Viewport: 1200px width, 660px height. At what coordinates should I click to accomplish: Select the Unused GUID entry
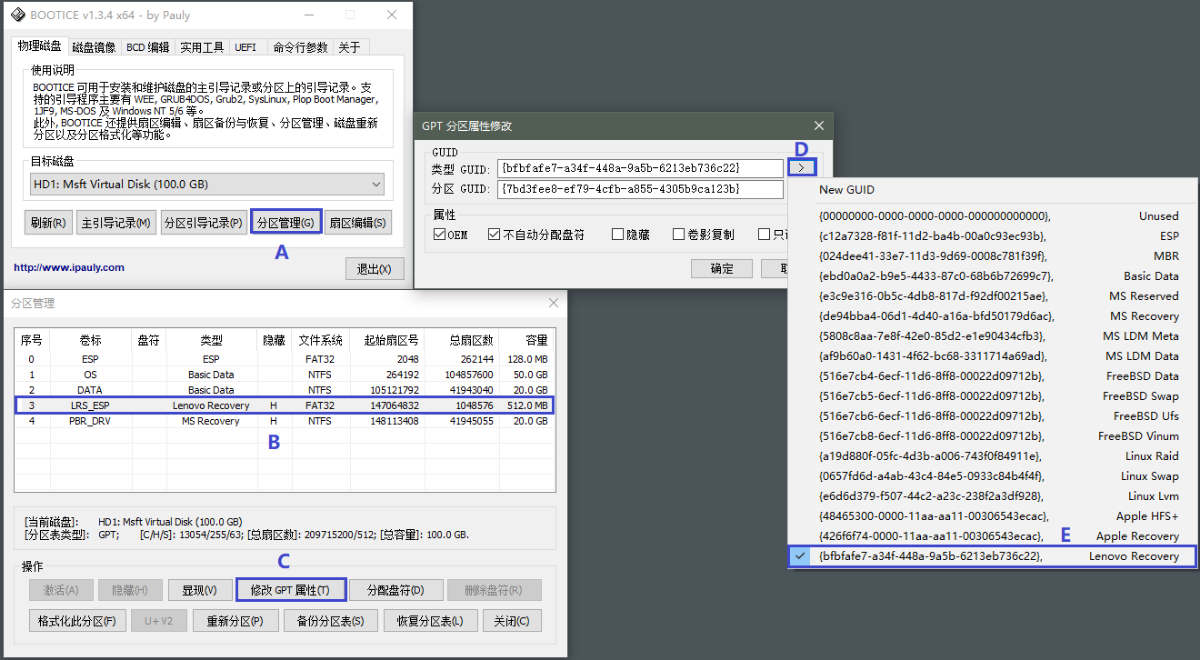[x=992, y=216]
